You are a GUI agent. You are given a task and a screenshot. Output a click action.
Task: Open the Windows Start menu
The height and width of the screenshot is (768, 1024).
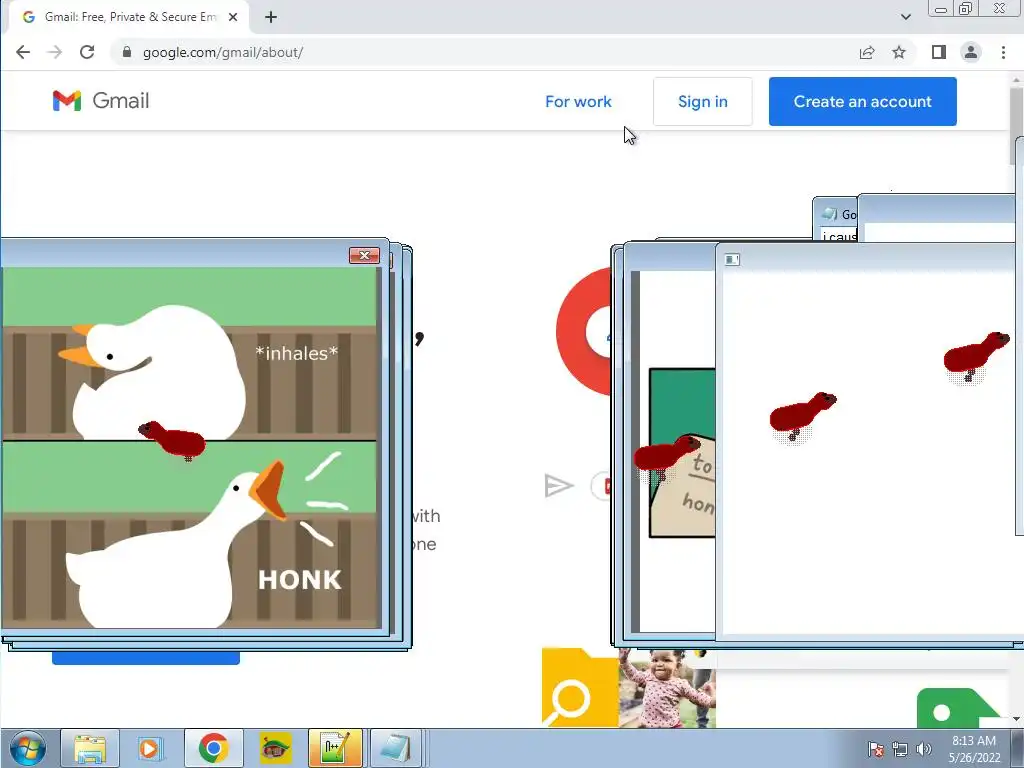[x=27, y=748]
